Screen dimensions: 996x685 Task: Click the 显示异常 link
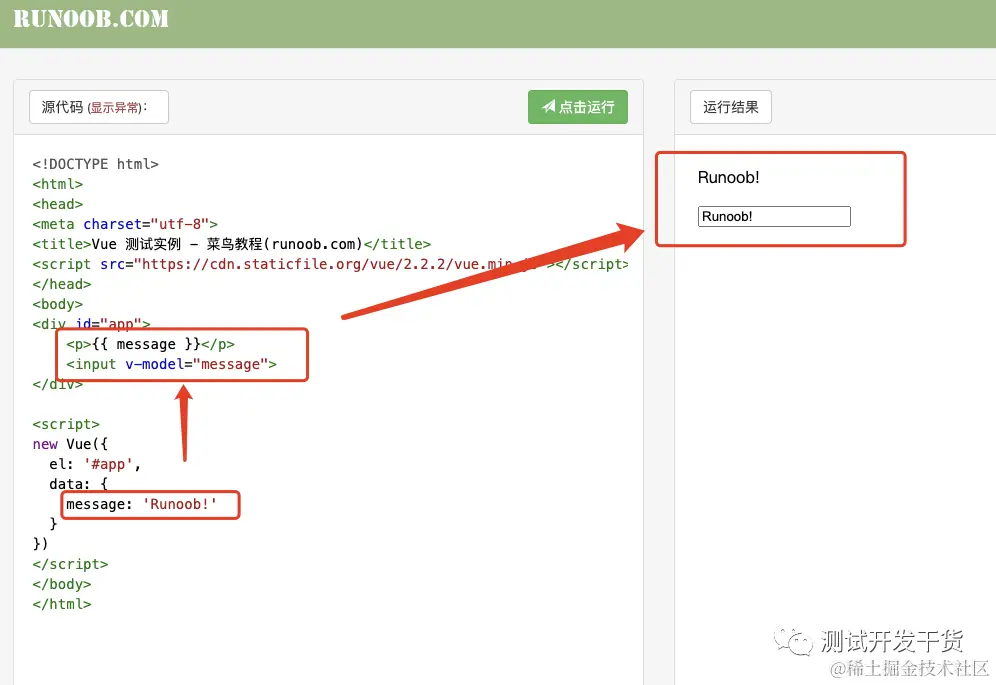114,107
